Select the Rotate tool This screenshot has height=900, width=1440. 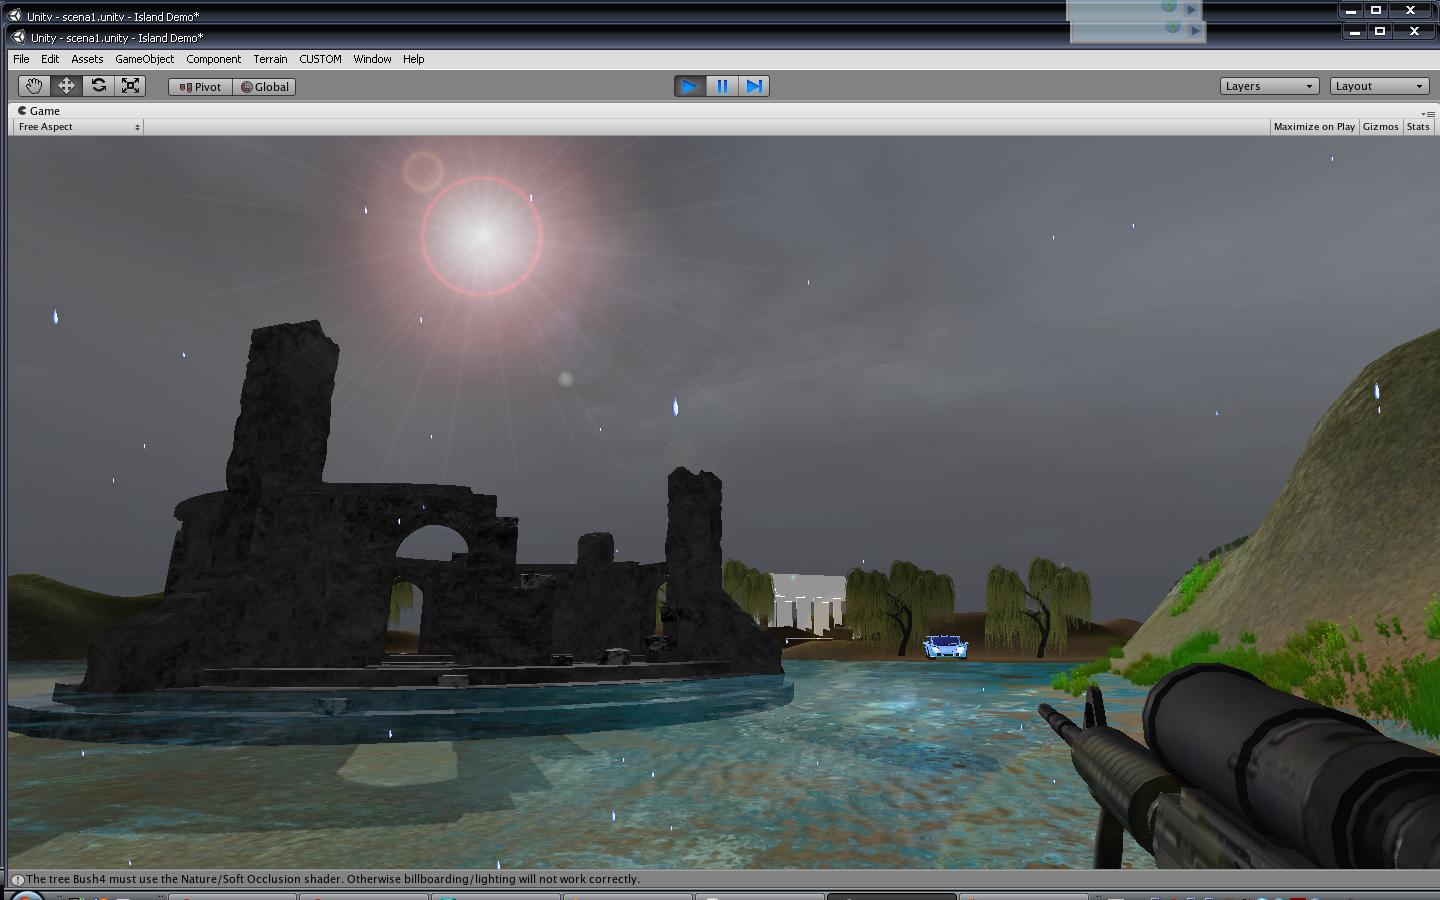(98, 86)
